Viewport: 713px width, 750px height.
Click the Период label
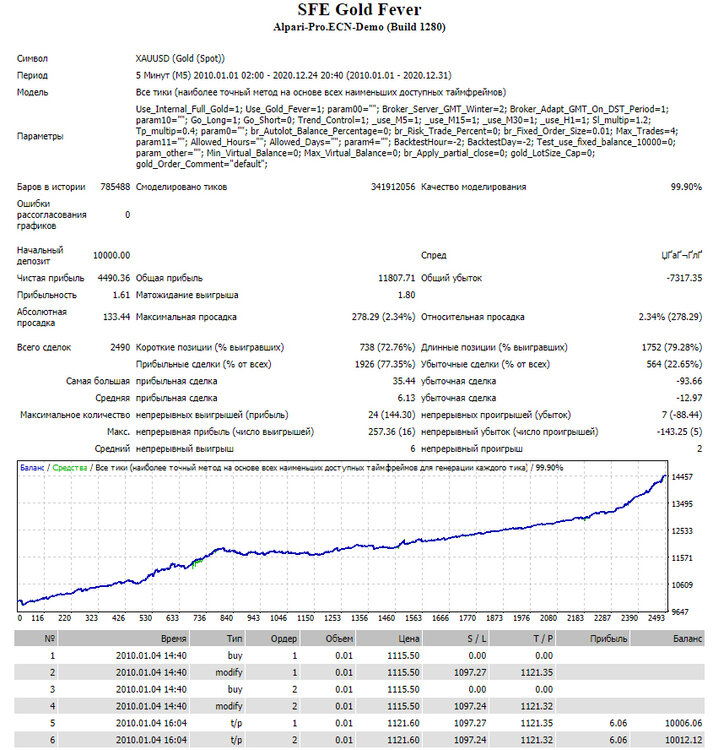(33, 76)
